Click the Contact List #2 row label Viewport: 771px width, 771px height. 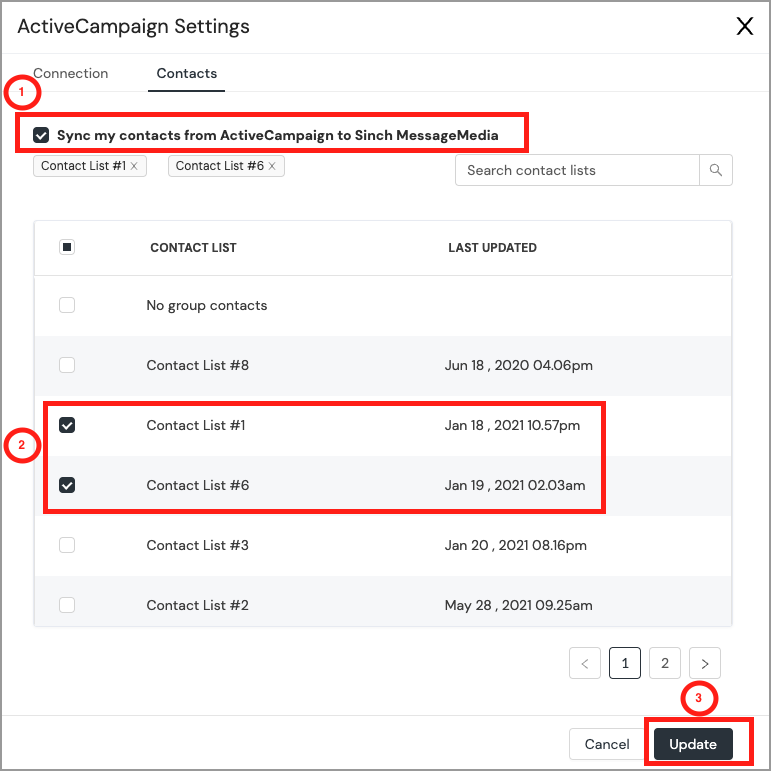[198, 605]
